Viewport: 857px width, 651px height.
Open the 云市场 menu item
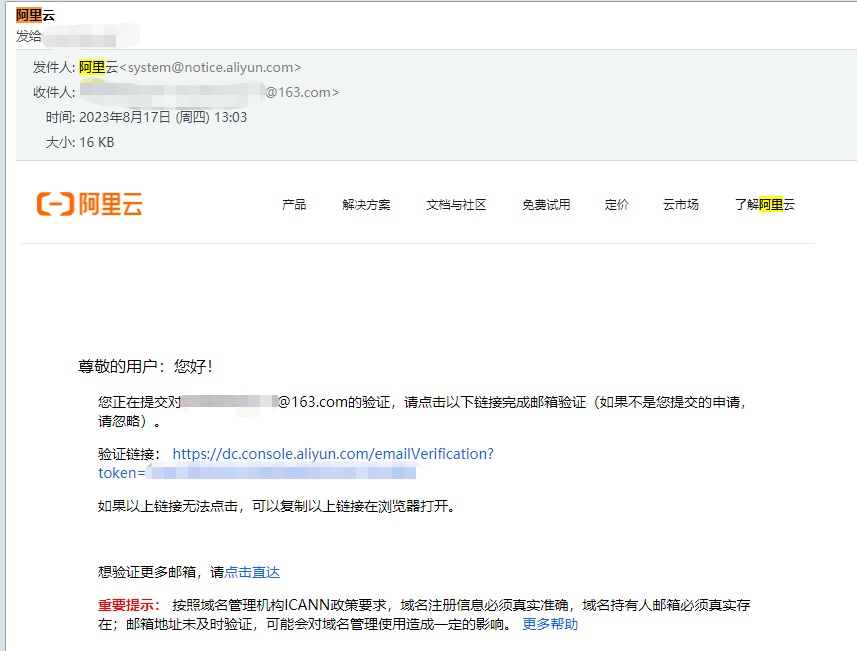681,204
